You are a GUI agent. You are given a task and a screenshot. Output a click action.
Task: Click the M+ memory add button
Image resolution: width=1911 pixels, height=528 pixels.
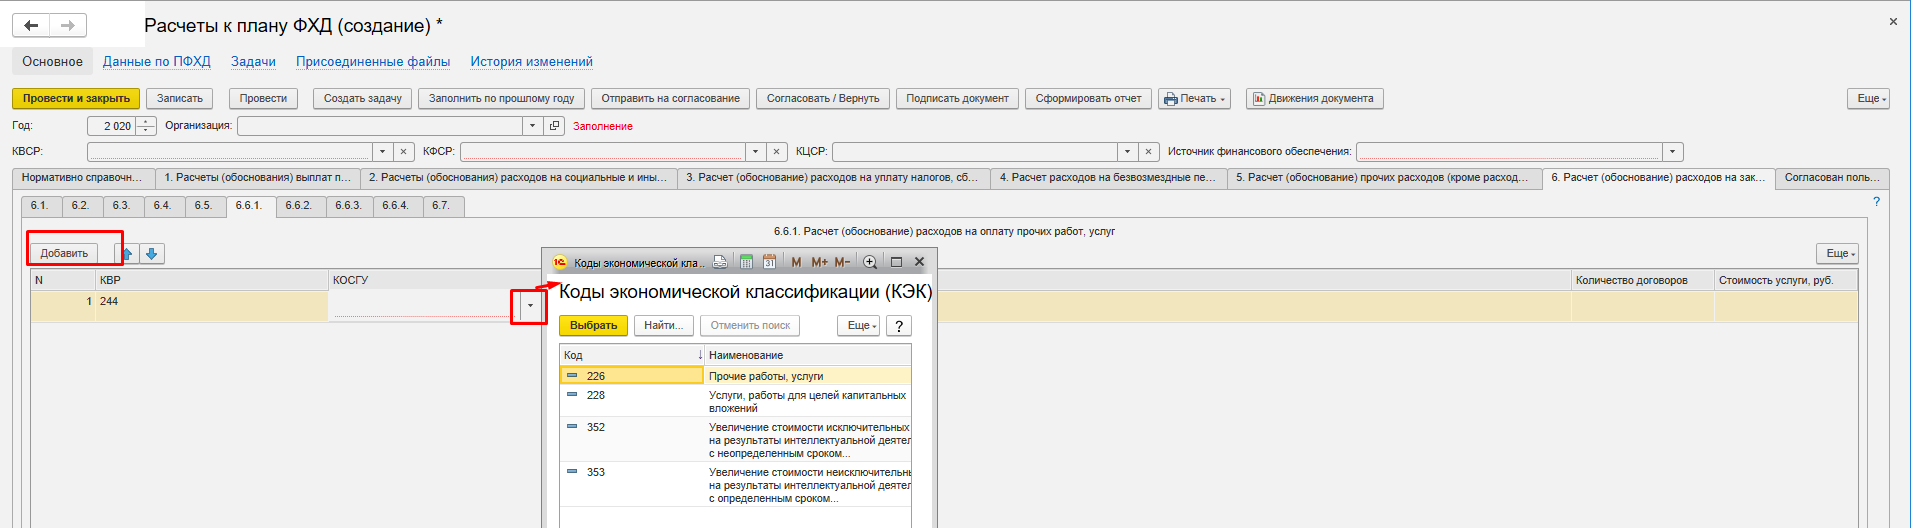point(819,262)
